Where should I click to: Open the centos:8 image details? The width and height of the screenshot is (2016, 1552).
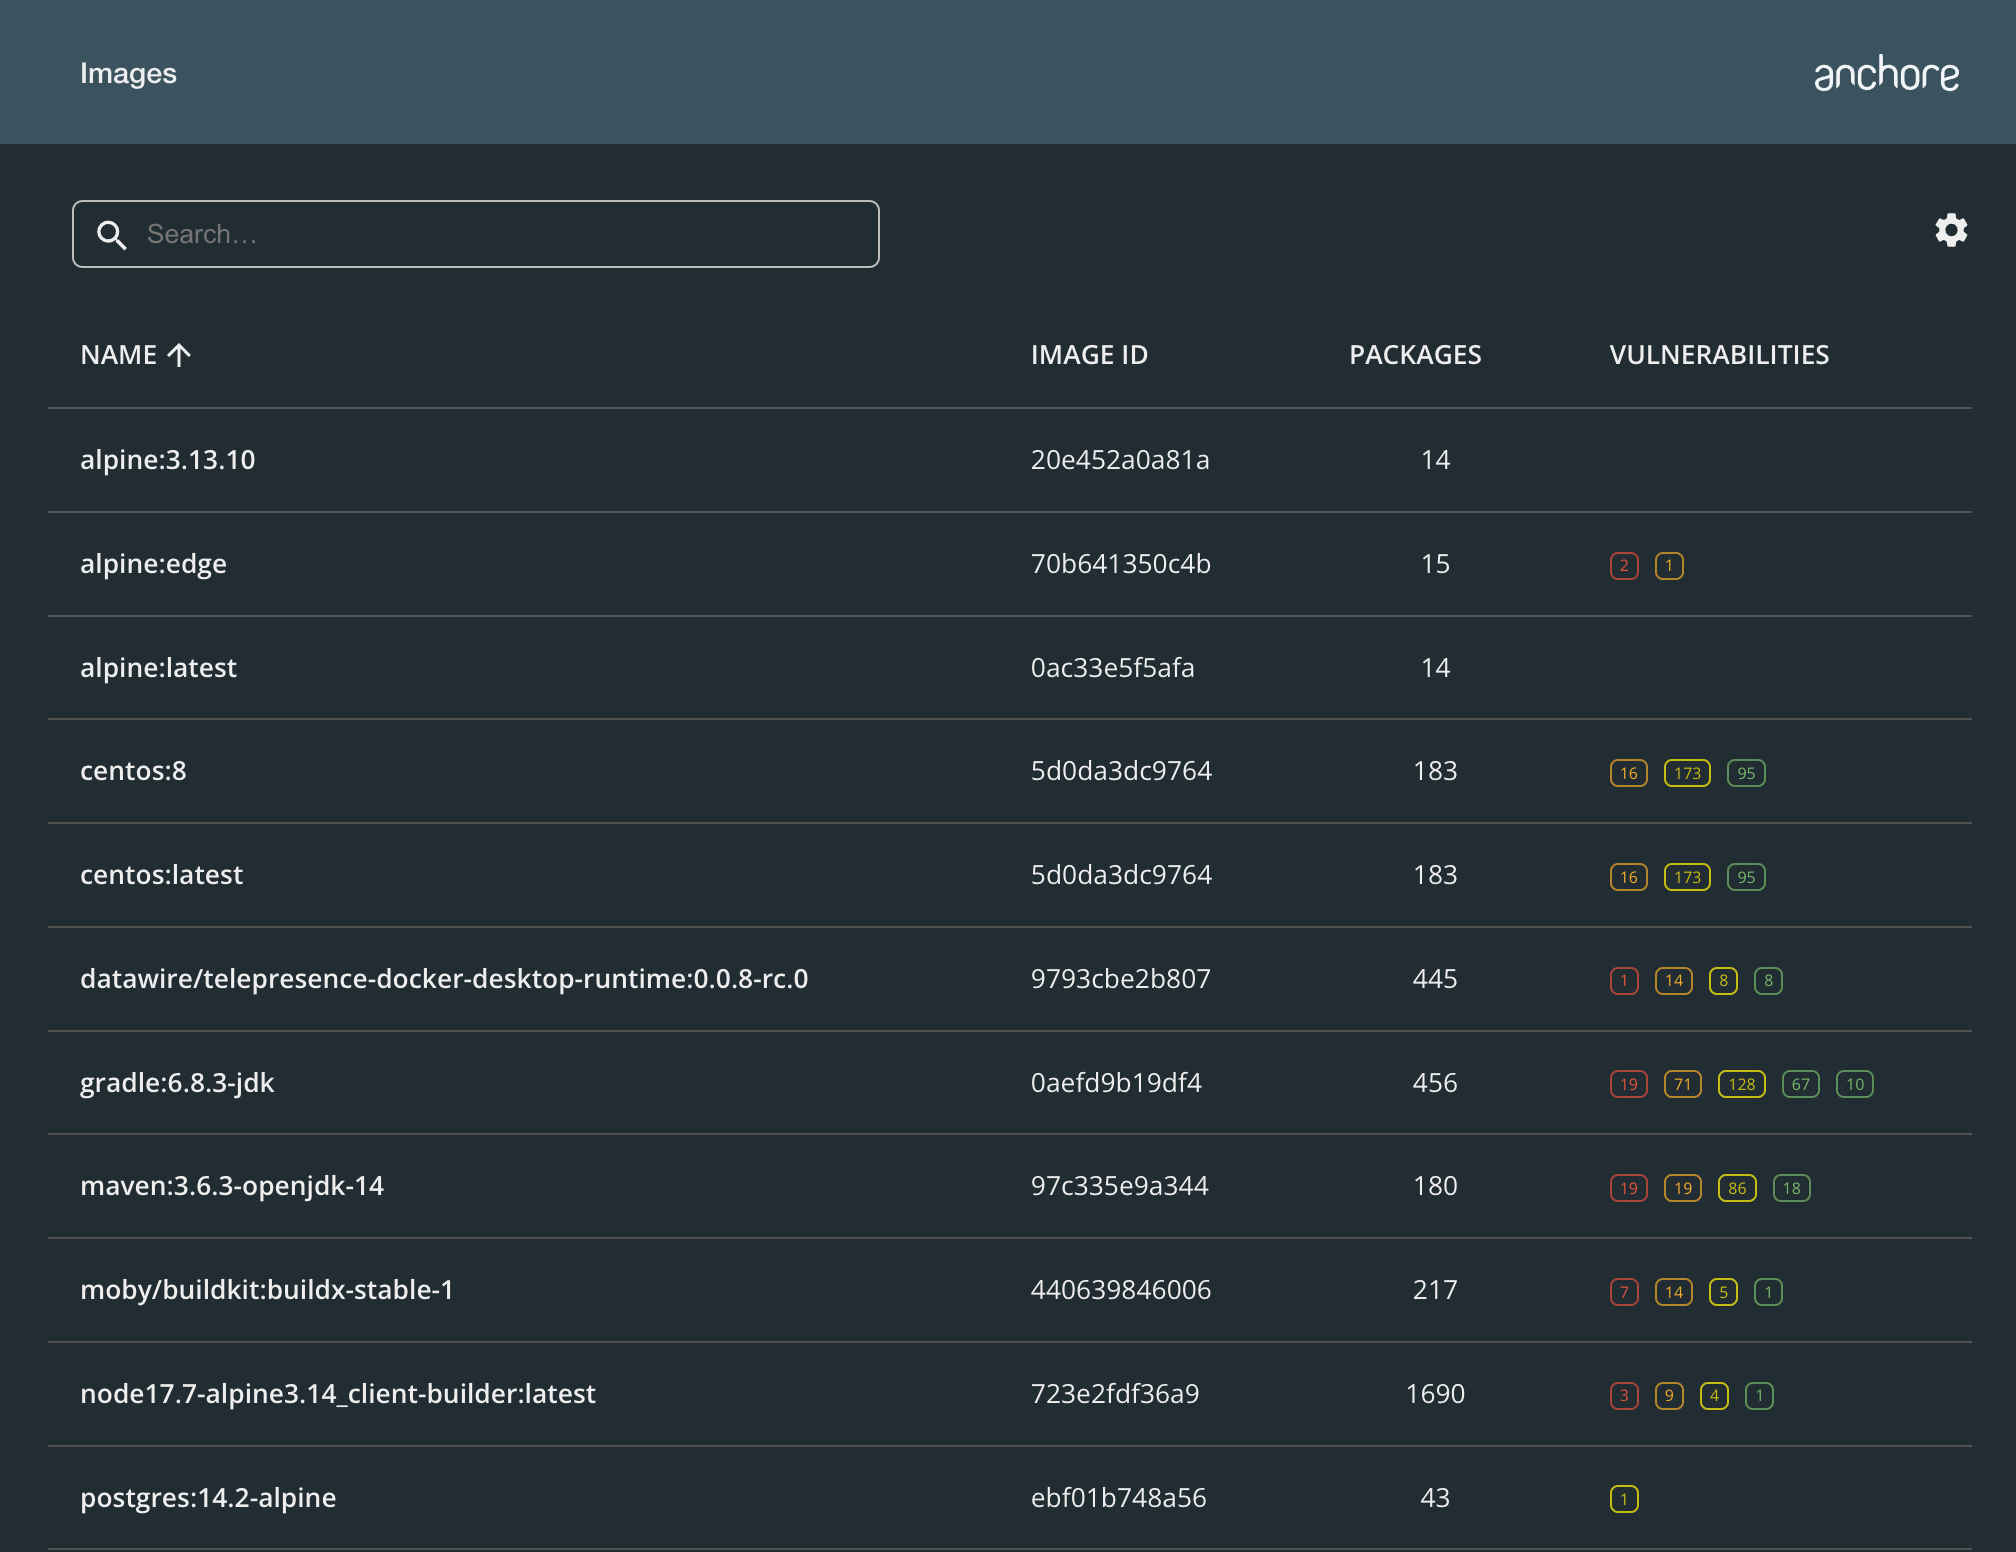click(x=133, y=771)
